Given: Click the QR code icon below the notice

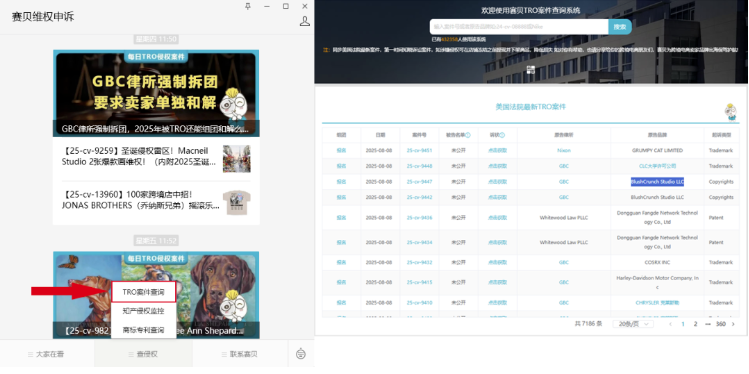Looking at the screenshot, I should tap(531, 70).
